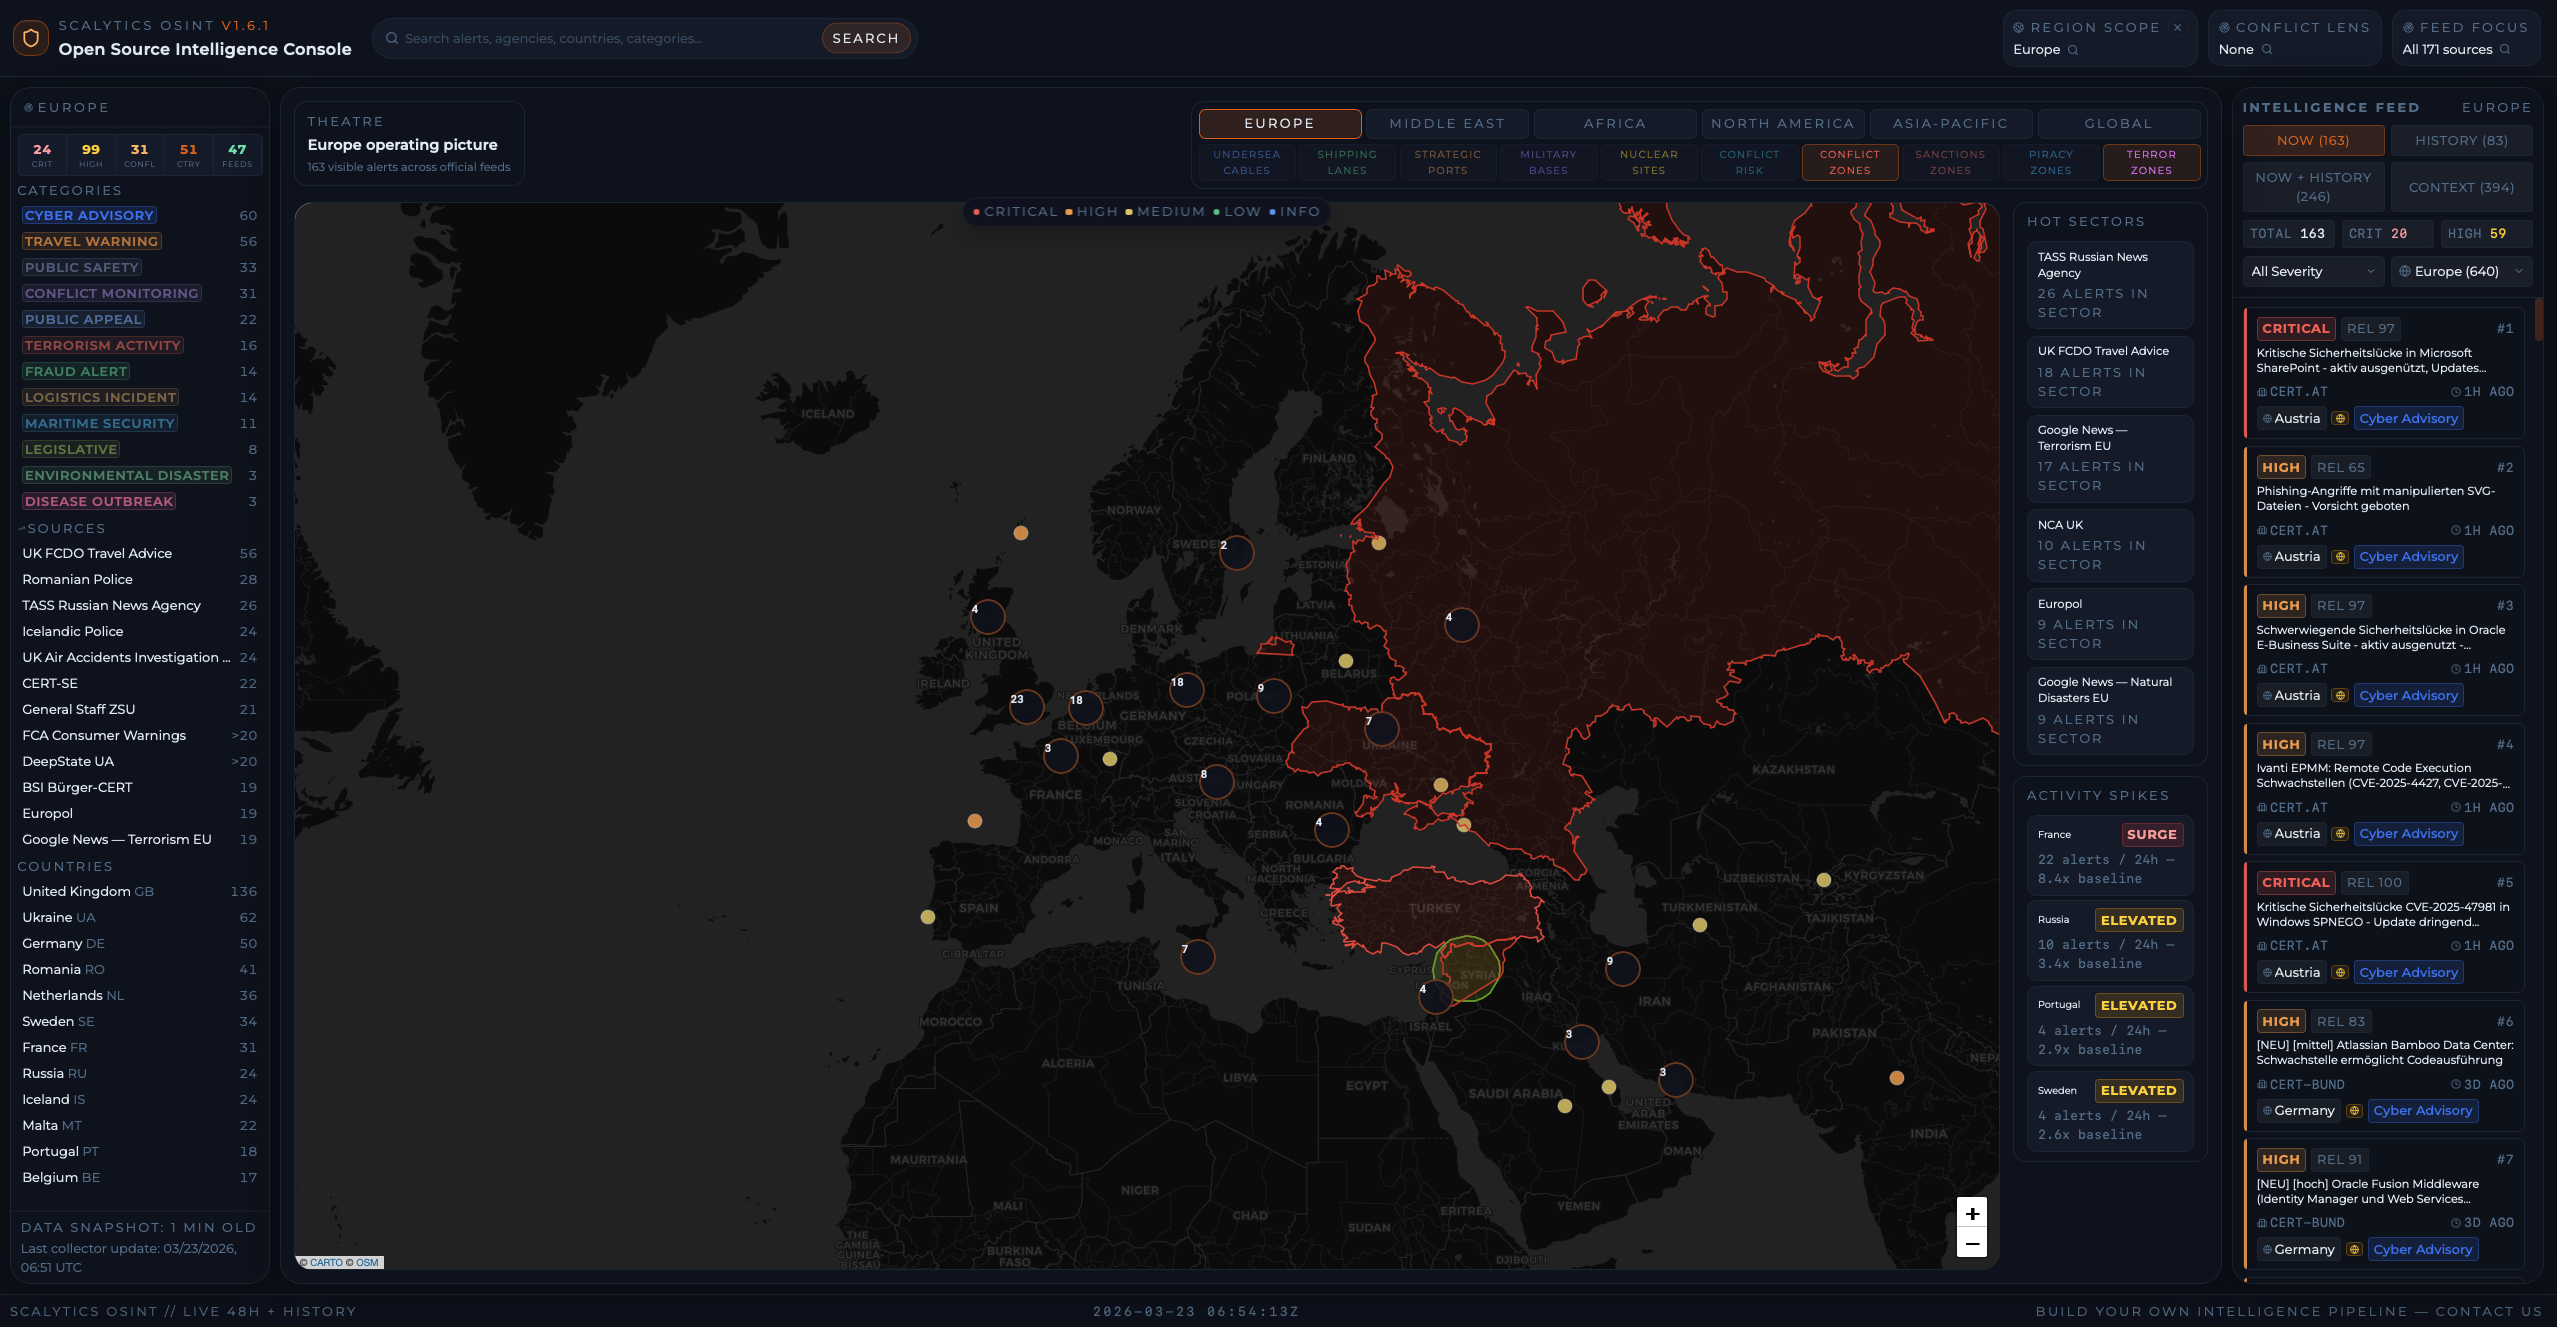2557x1327 pixels.
Task: Zoom out on the map with minus icon
Action: coord(1971,1243)
